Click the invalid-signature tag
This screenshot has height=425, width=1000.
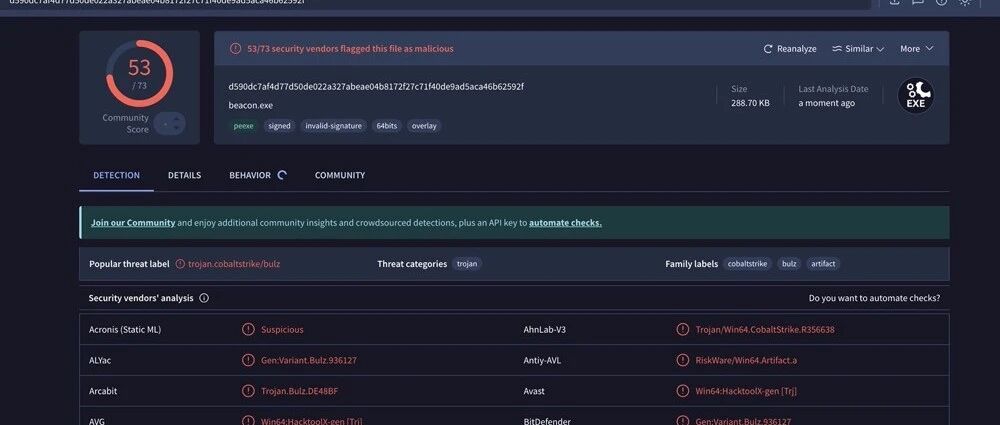[334, 126]
